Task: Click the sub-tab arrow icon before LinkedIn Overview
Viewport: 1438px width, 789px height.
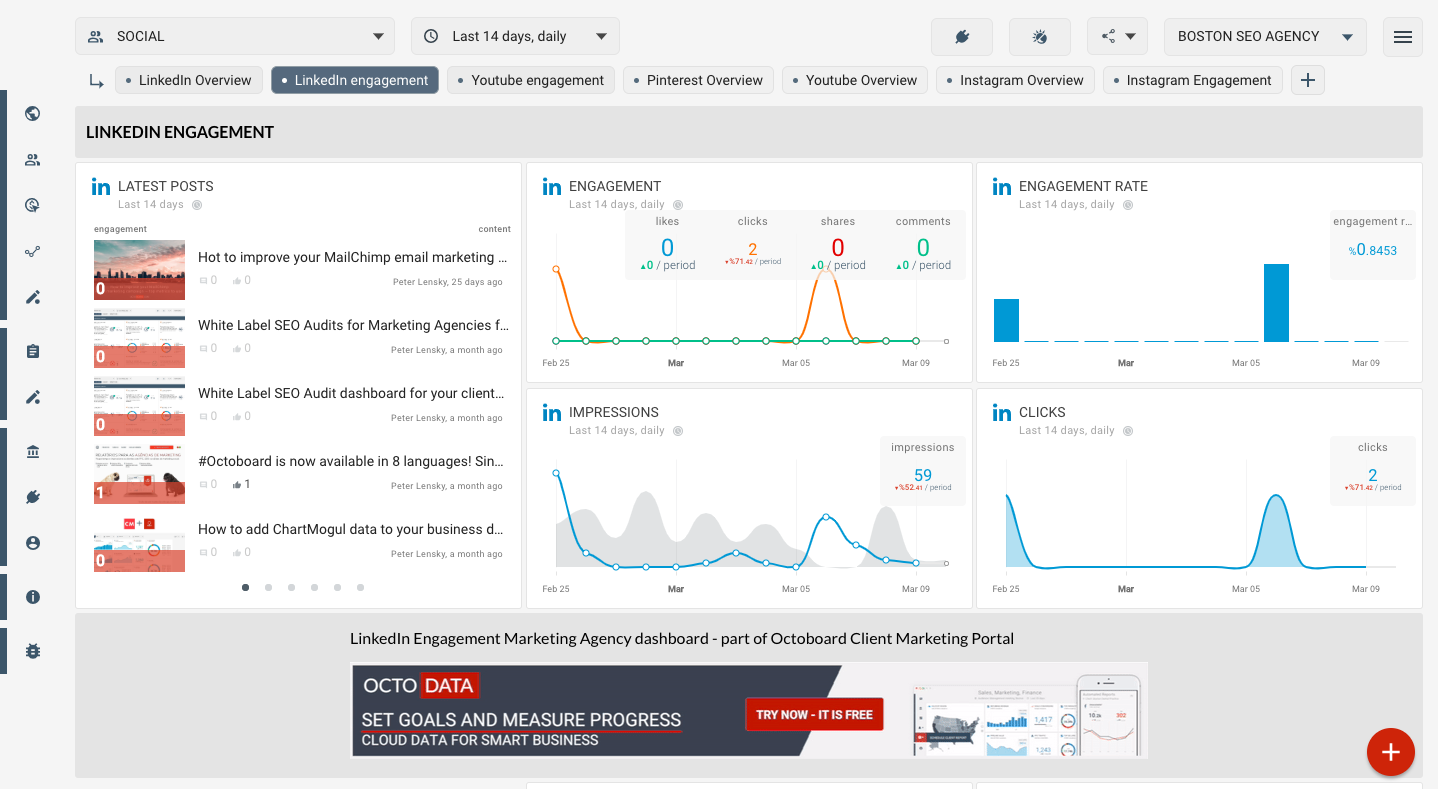Action: pos(96,81)
